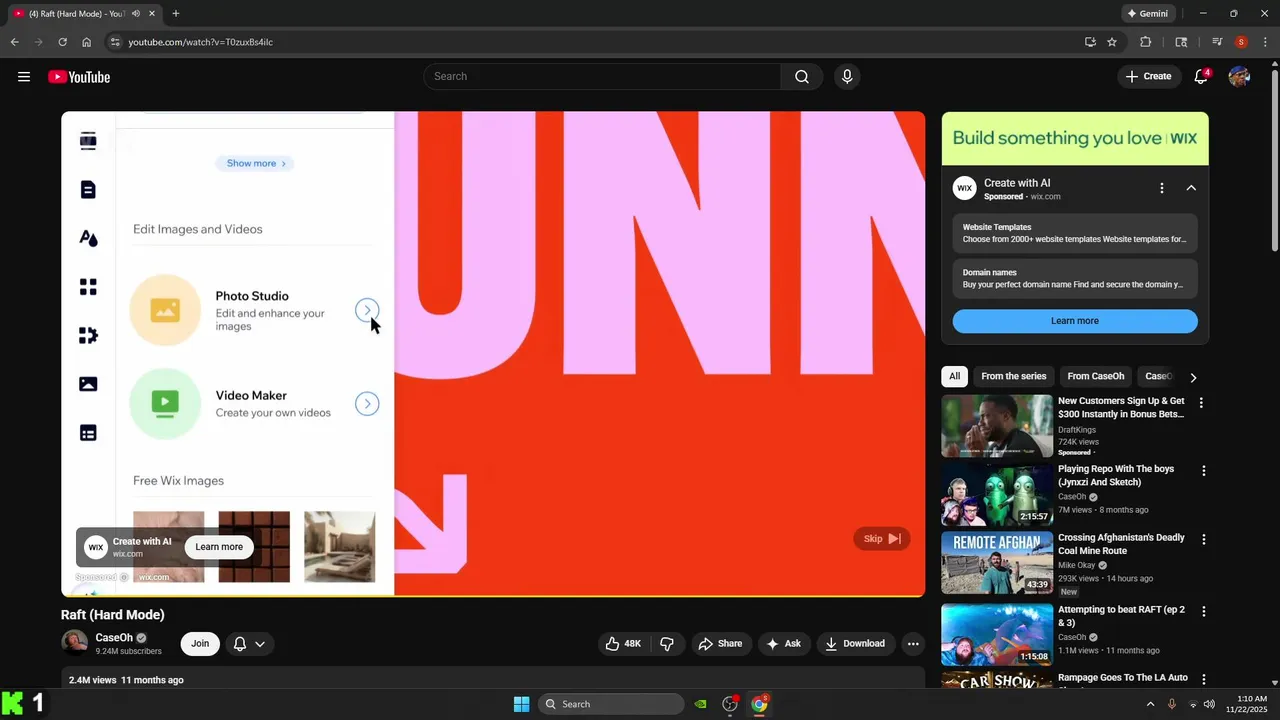Image resolution: width=1280 pixels, height=720 pixels.
Task: Show more filter chips with right arrow
Action: click(1193, 377)
